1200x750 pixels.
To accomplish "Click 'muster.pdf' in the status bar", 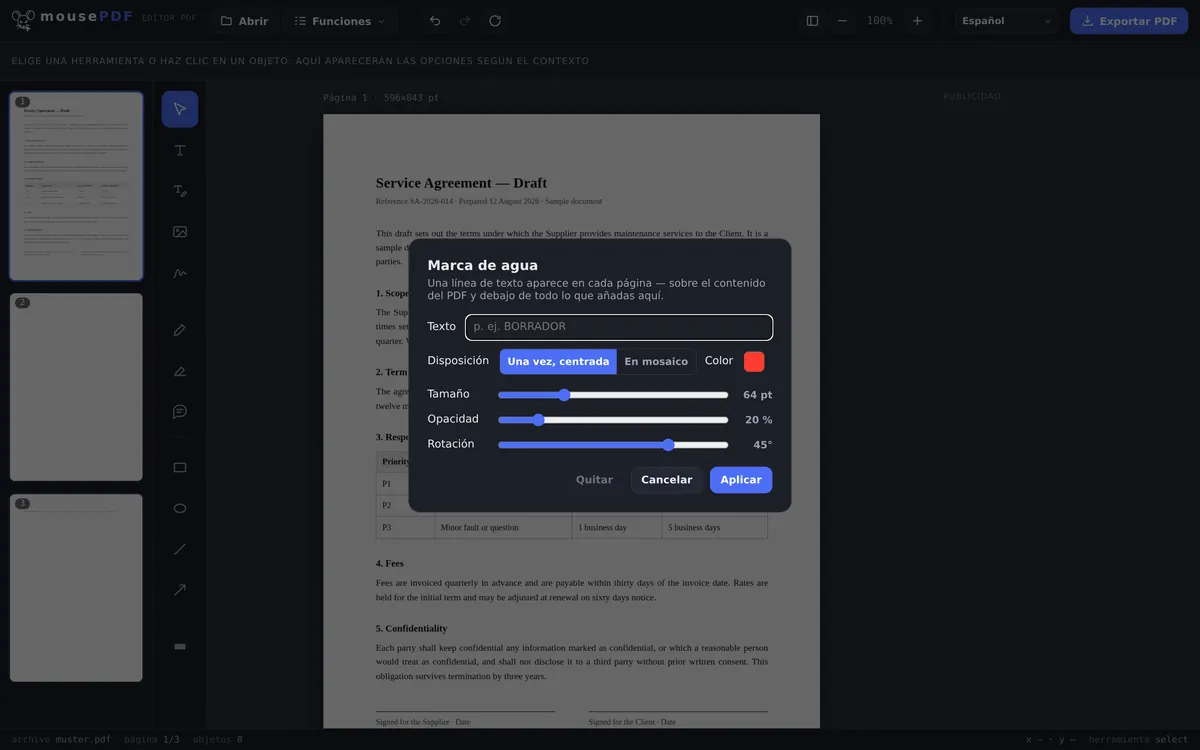I will [83, 740].
